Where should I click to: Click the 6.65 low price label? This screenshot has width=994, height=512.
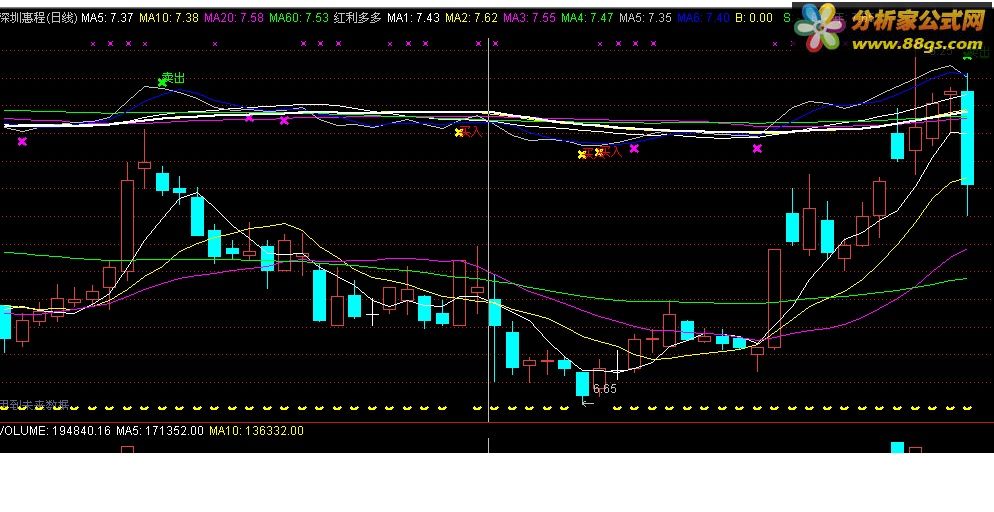pyautogui.click(x=605, y=388)
